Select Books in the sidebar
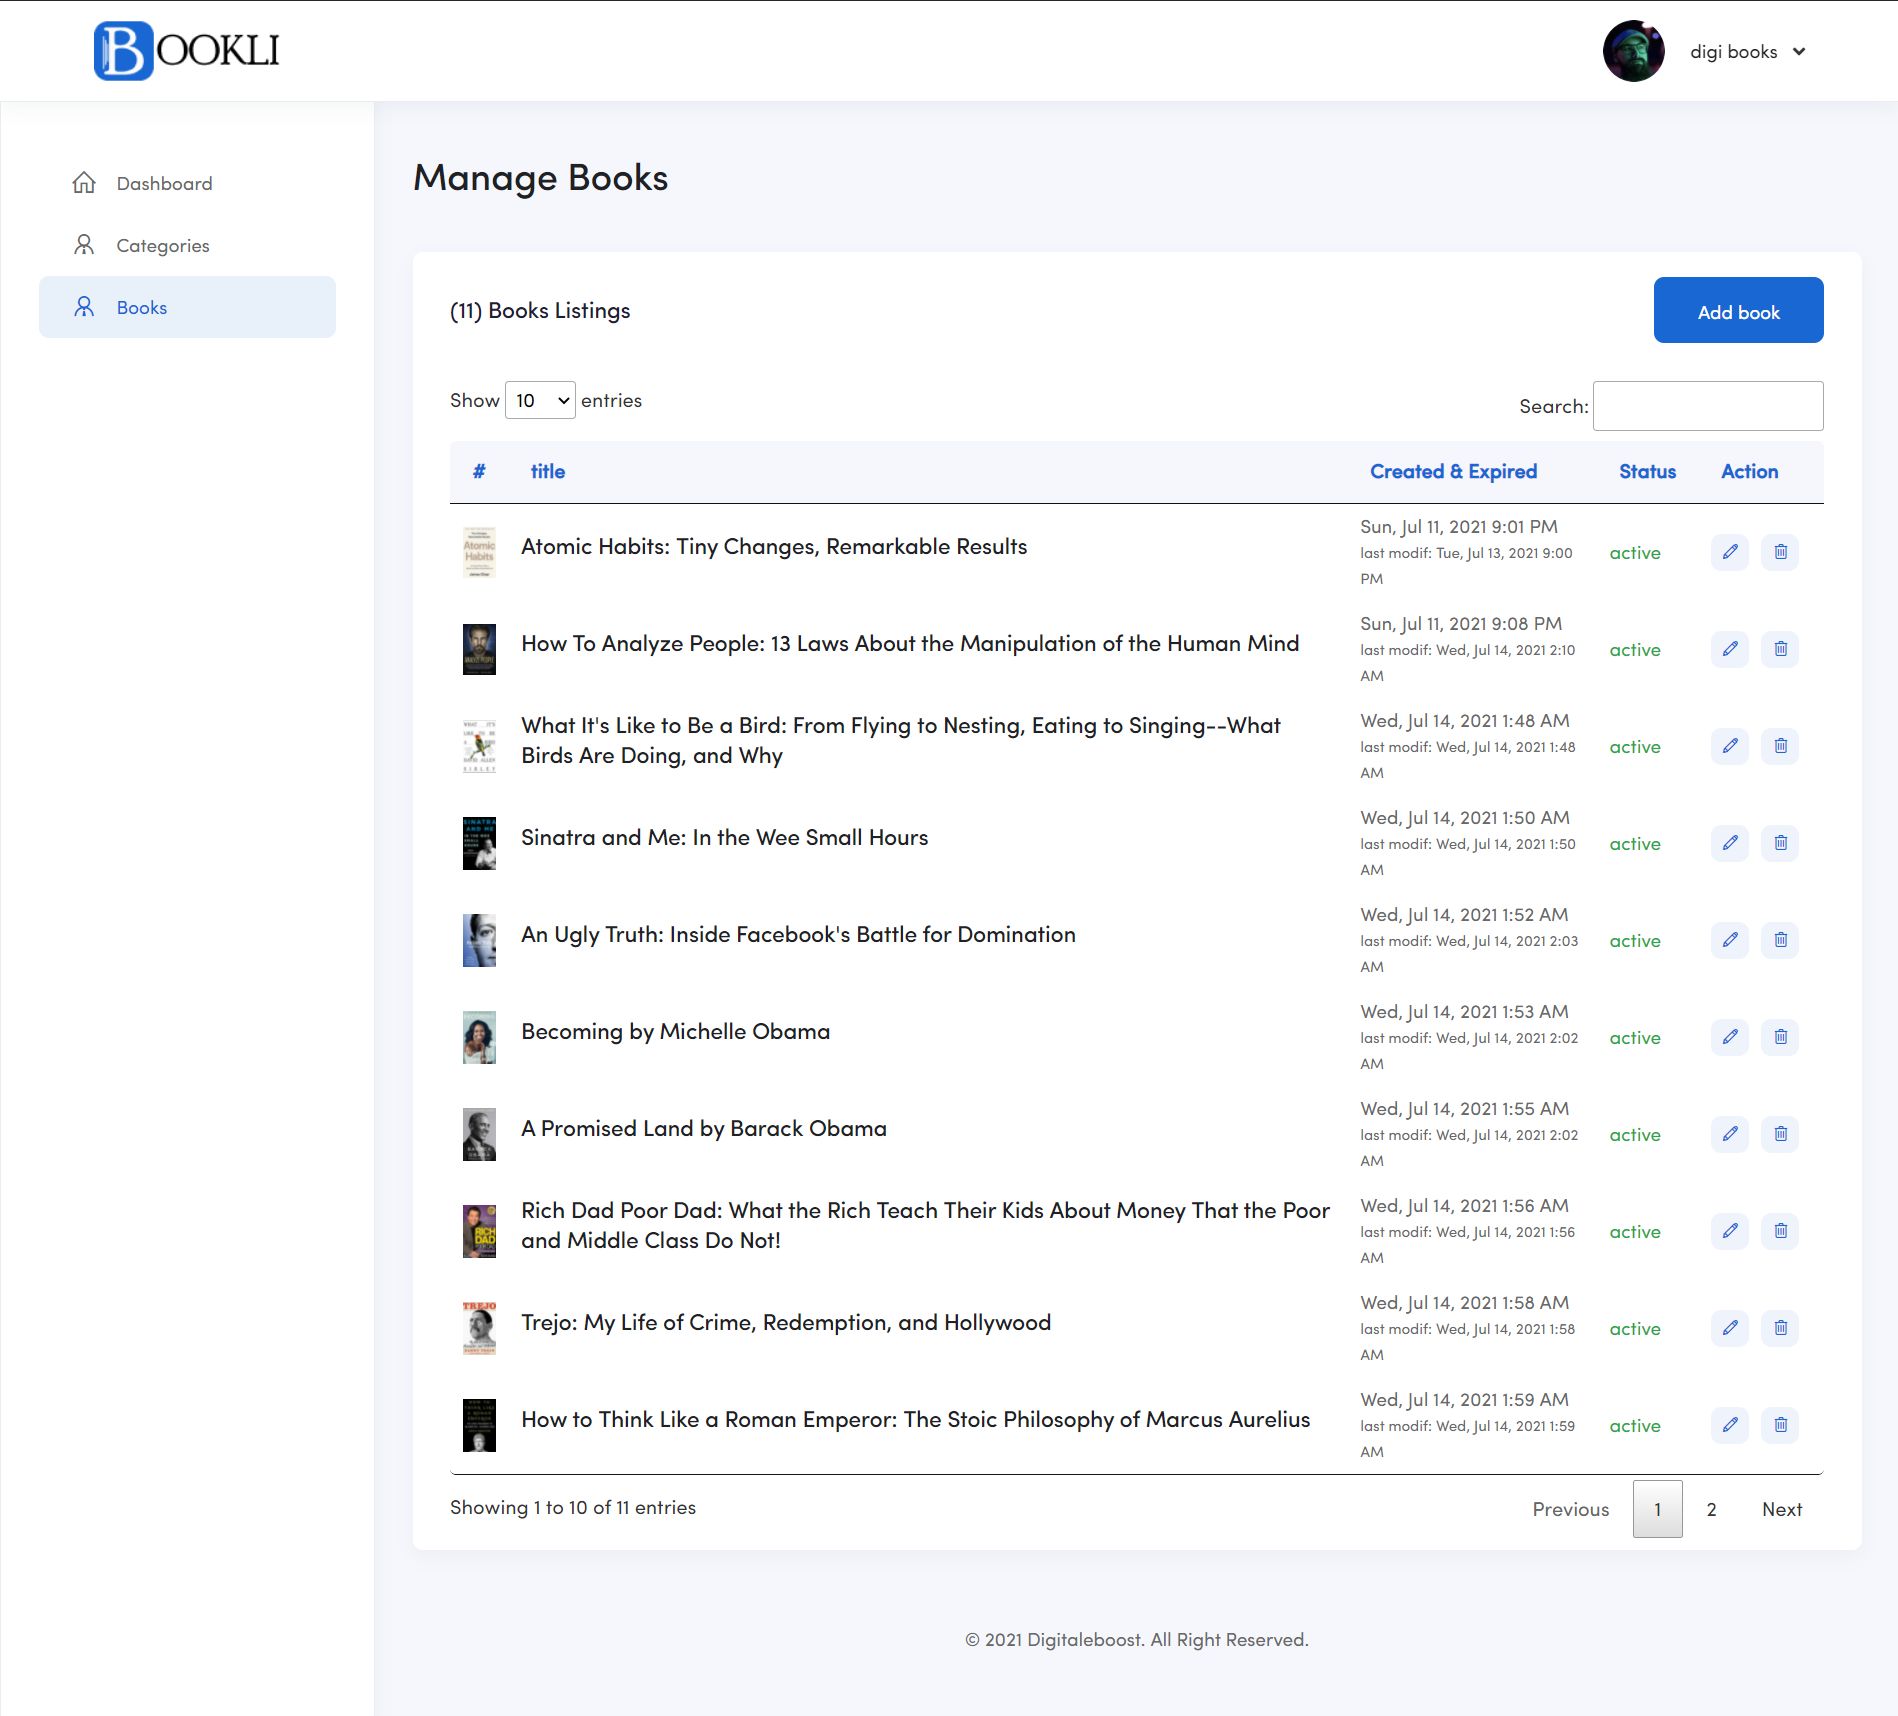Viewport: 1898px width, 1716px height. click(x=187, y=307)
